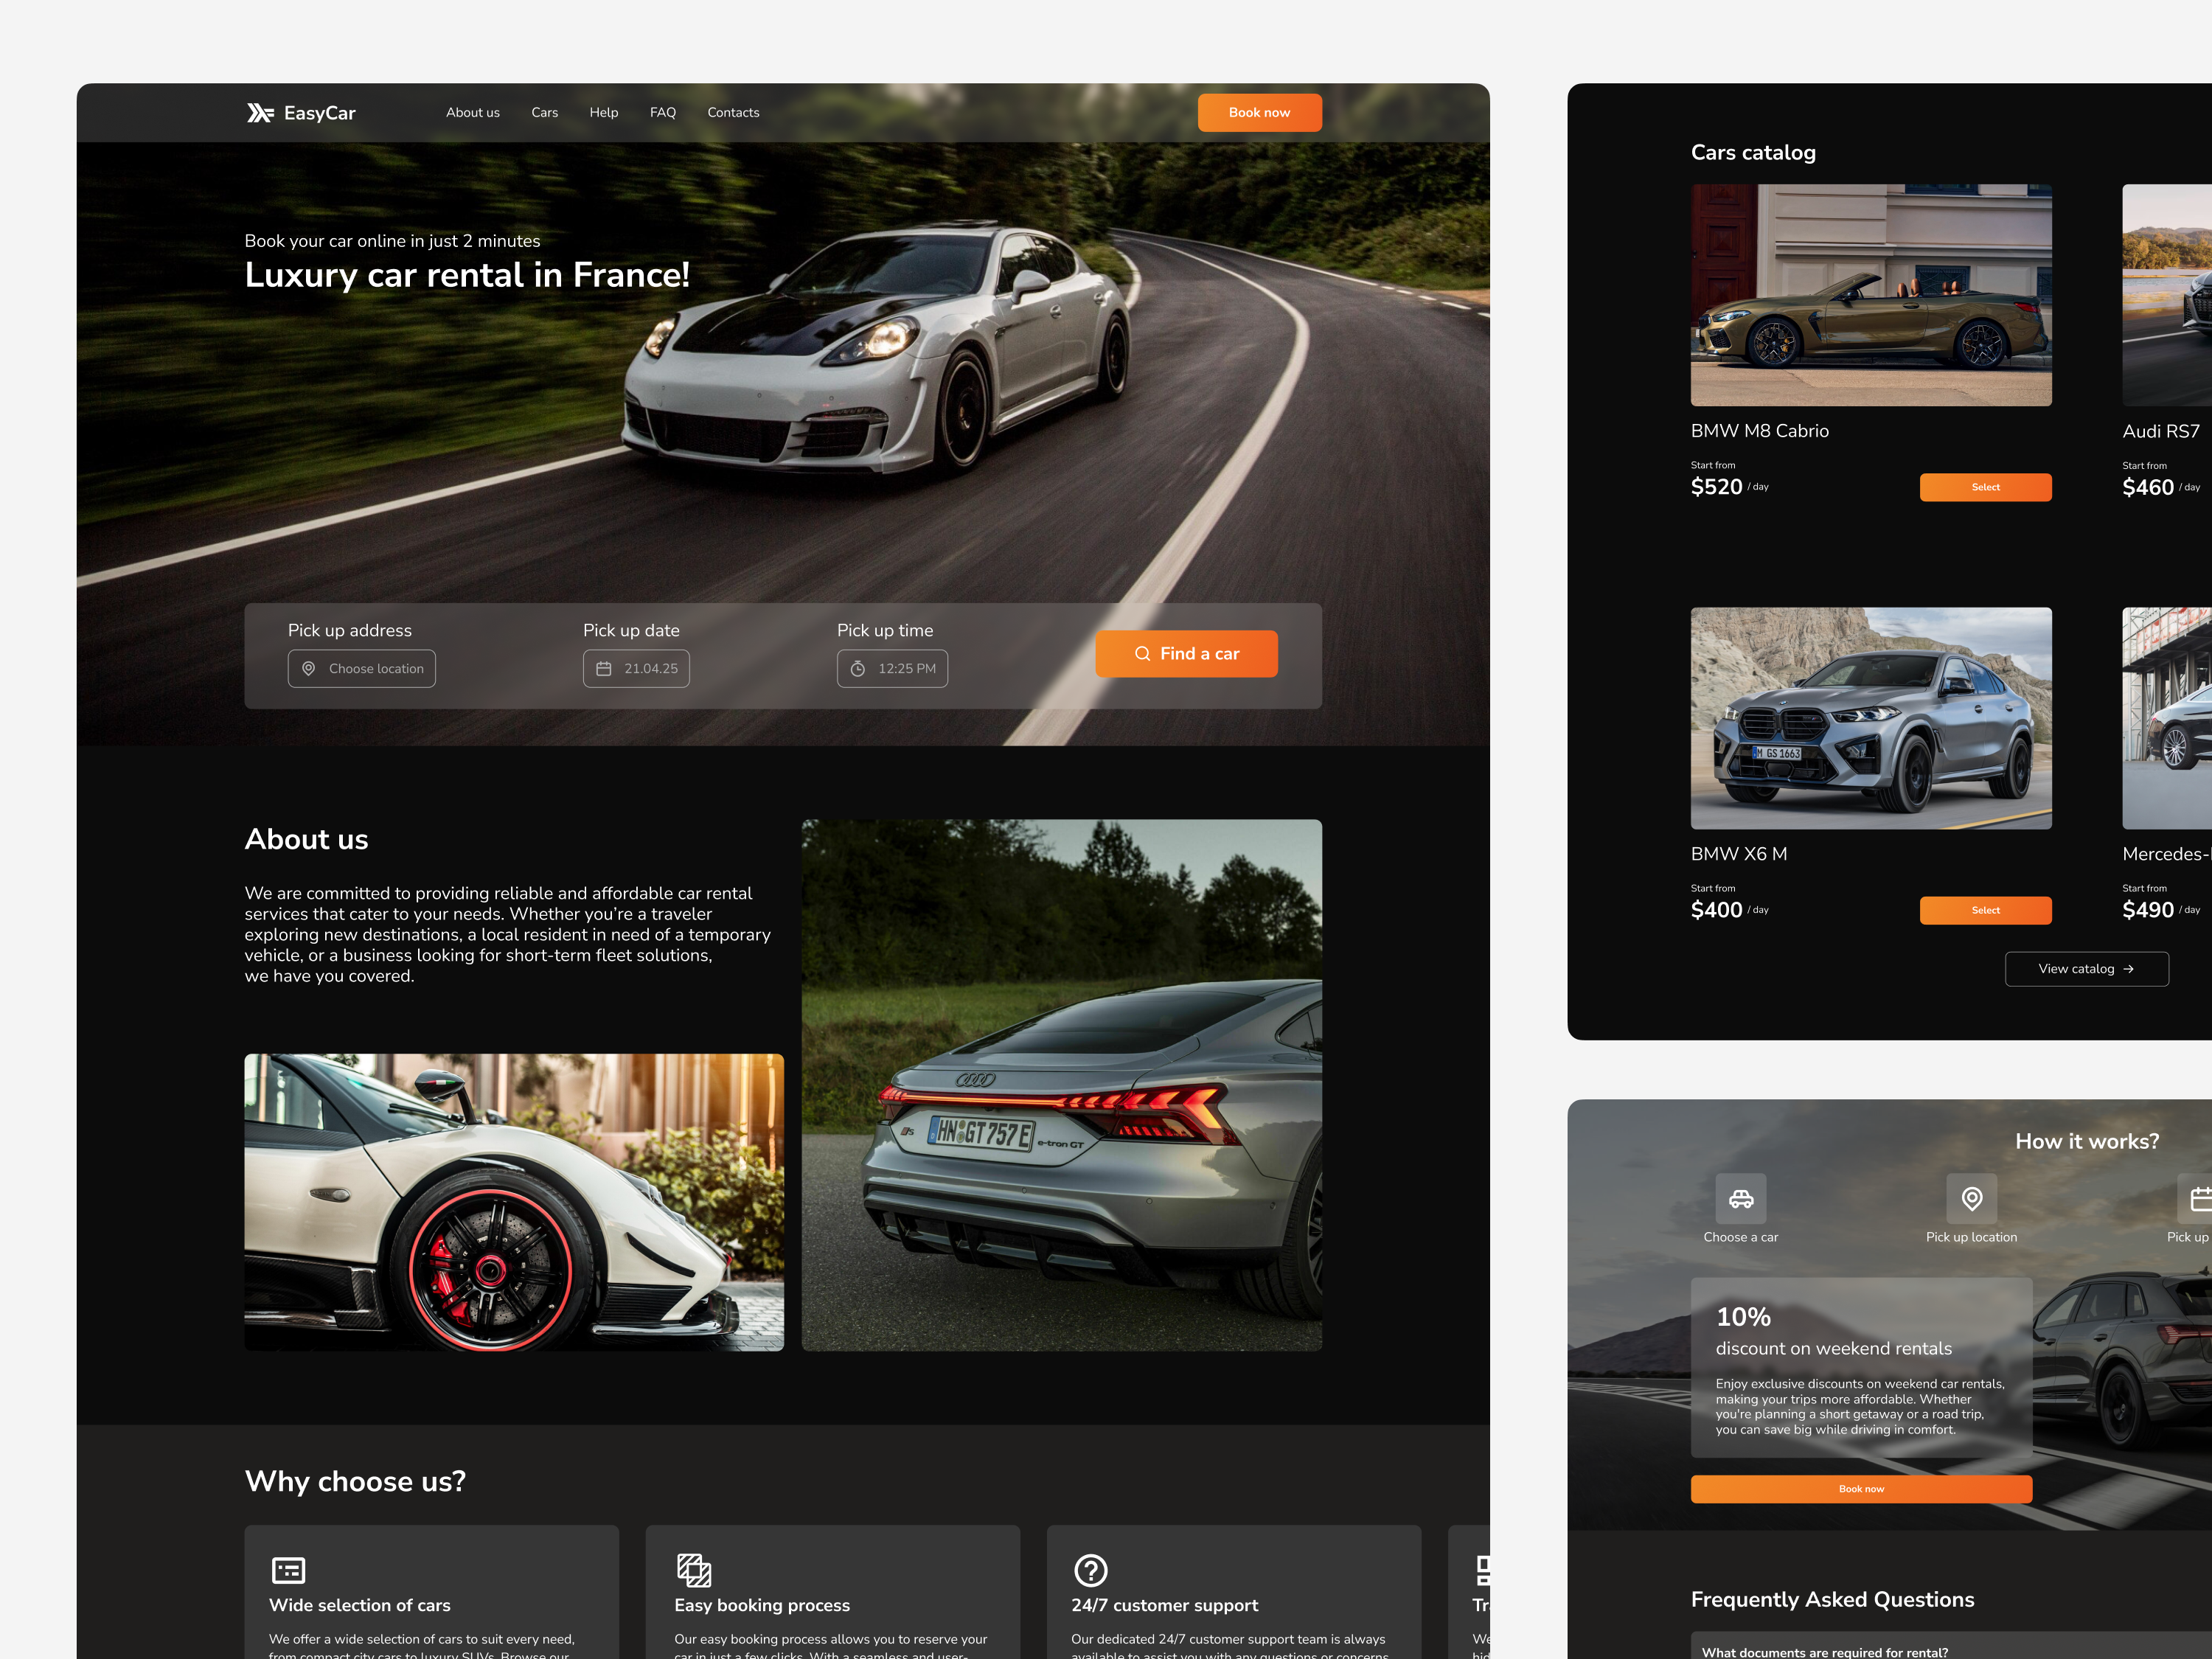Open the Audi e-tron GT rear photo

[1062, 1085]
